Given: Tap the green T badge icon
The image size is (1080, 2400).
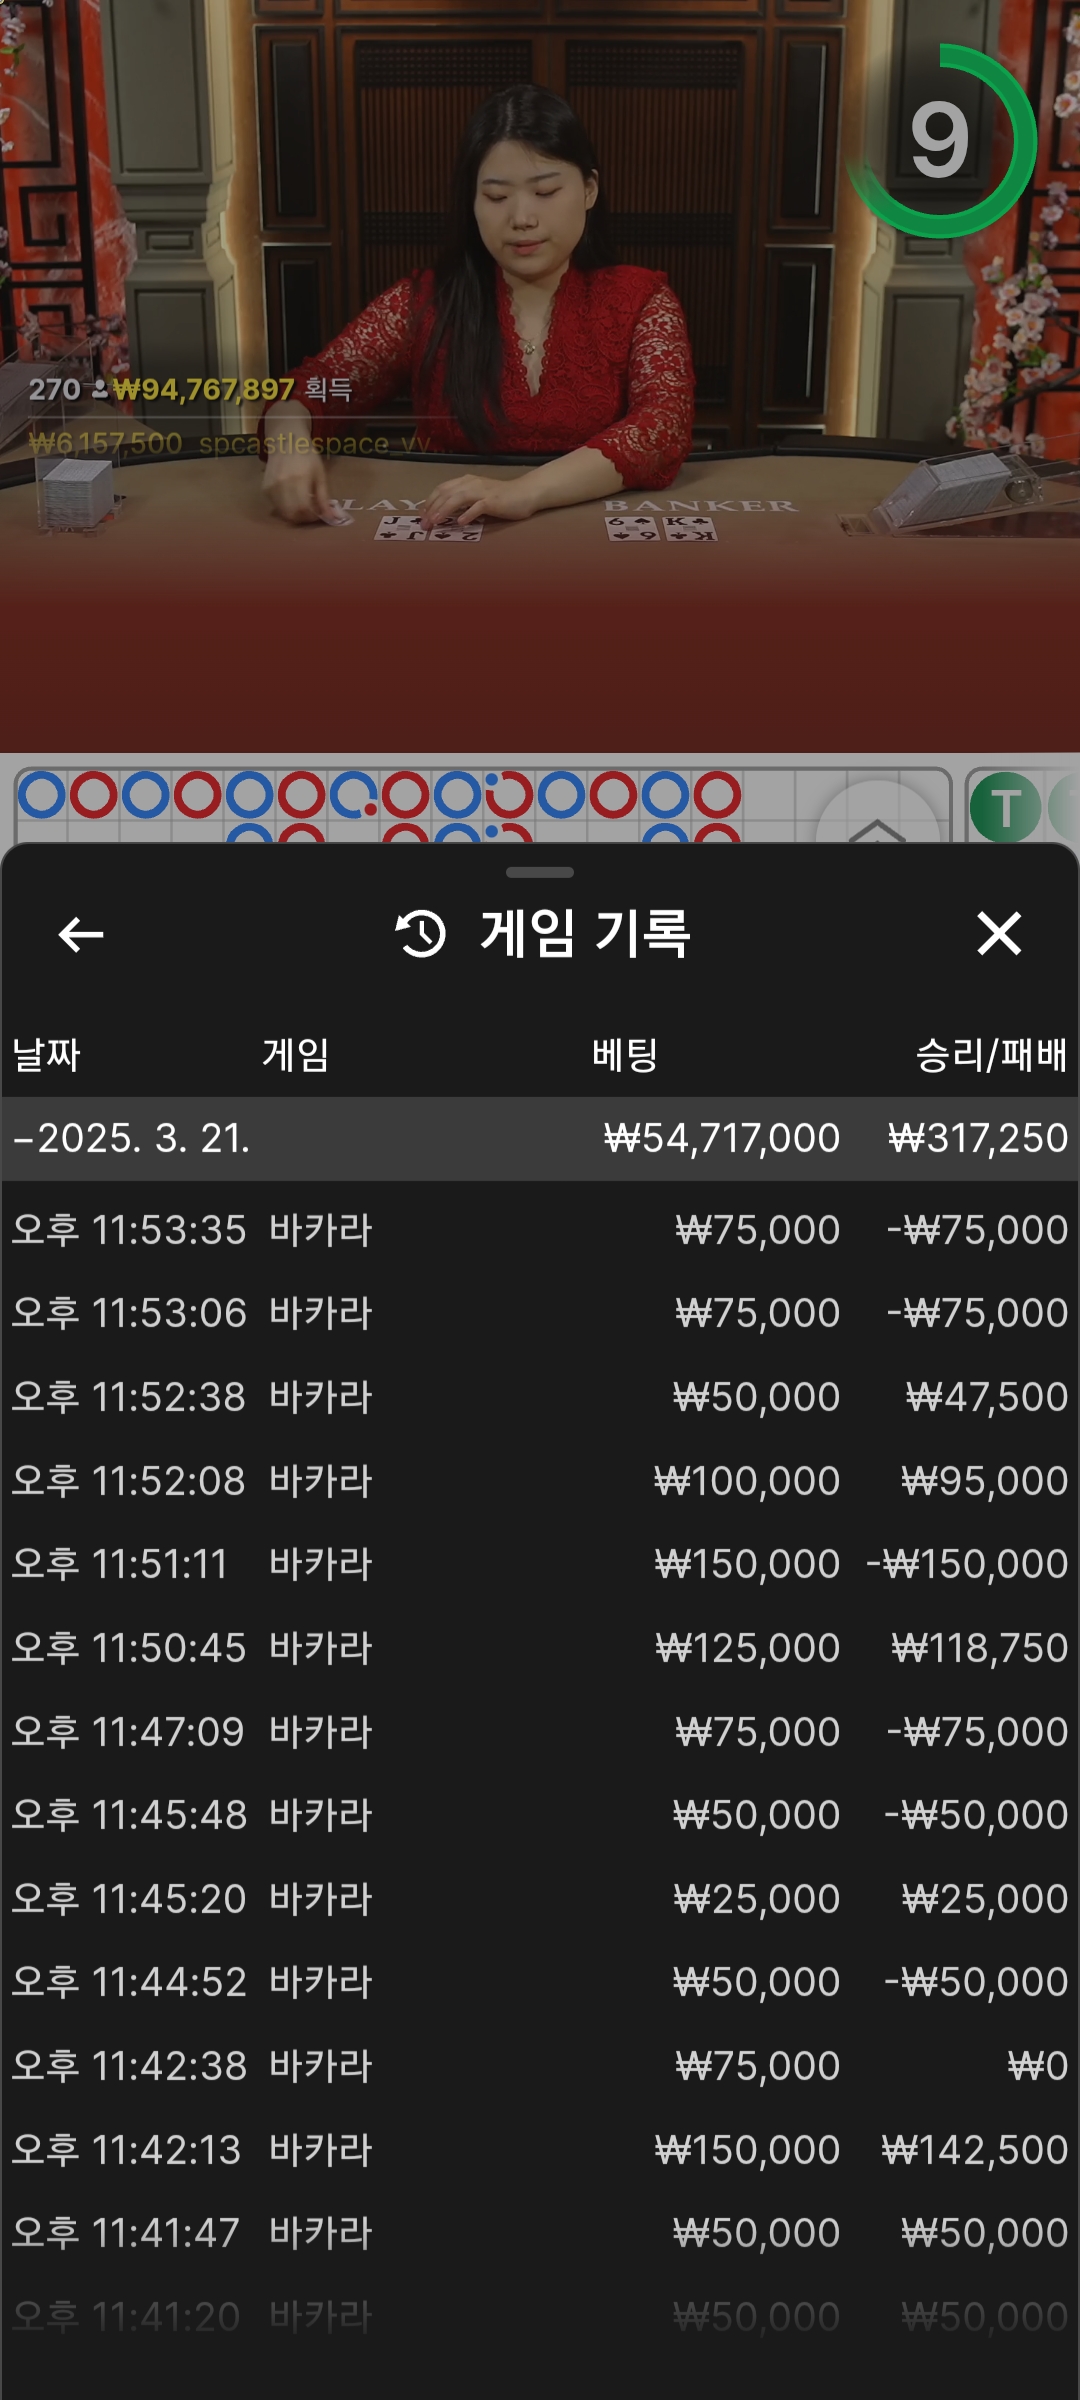Looking at the screenshot, I should pos(1005,807).
